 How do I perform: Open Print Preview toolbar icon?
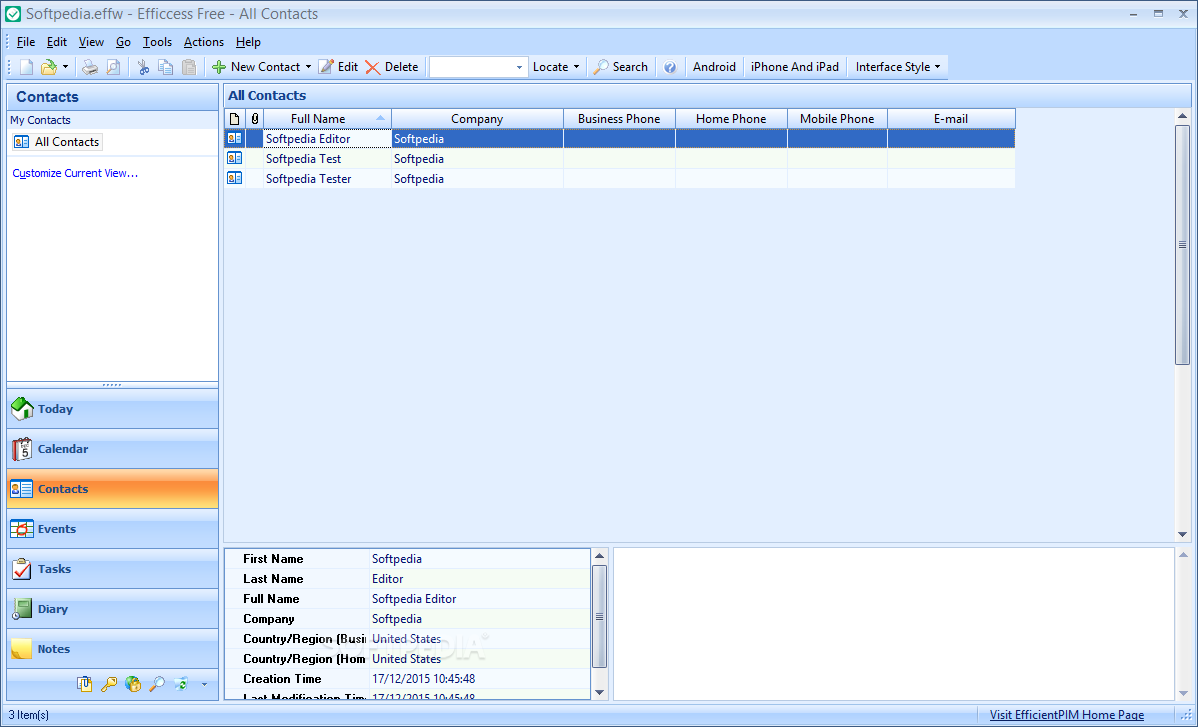tap(113, 67)
